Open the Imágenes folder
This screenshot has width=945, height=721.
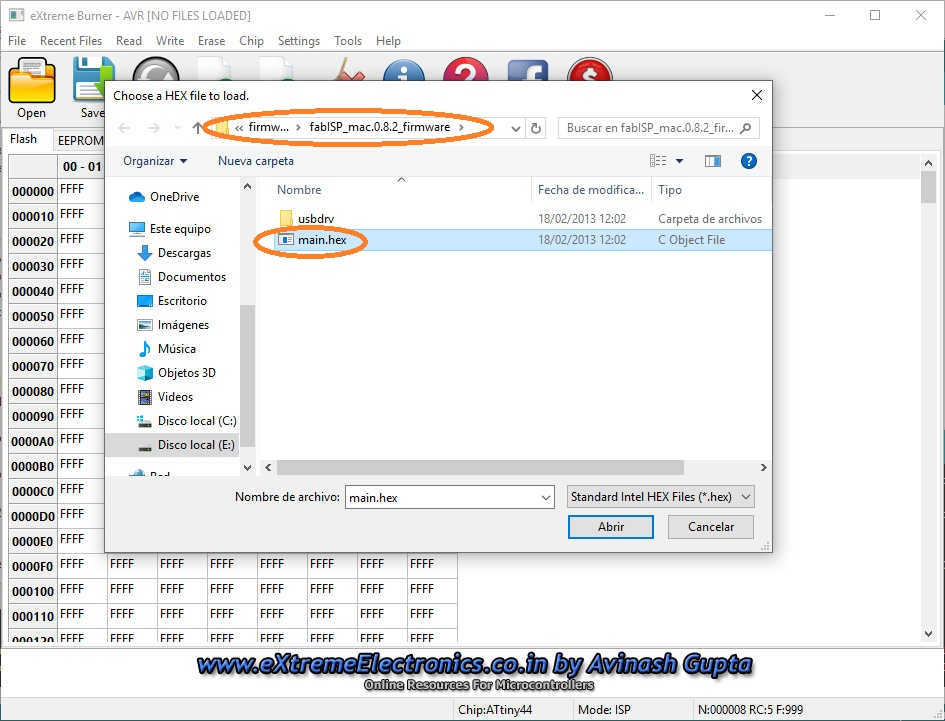[x=174, y=325]
